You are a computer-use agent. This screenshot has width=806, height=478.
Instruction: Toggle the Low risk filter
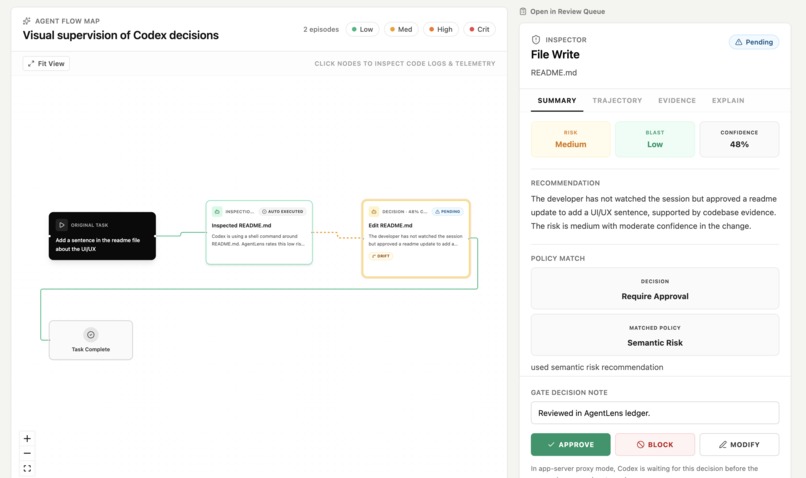(x=362, y=29)
